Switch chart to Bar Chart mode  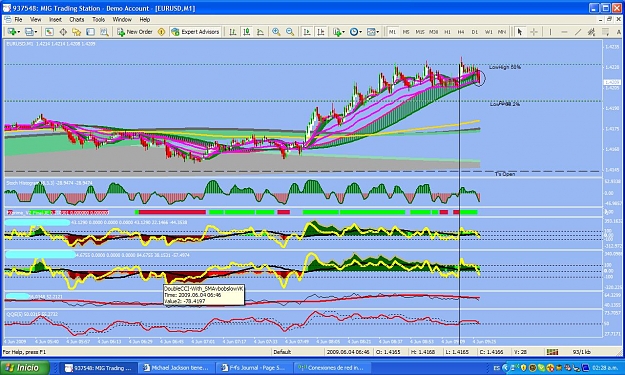[x=233, y=32]
